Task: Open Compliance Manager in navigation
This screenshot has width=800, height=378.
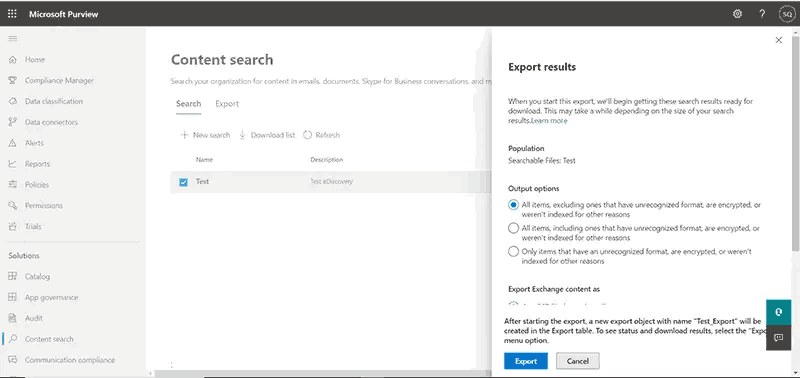Action: click(59, 81)
